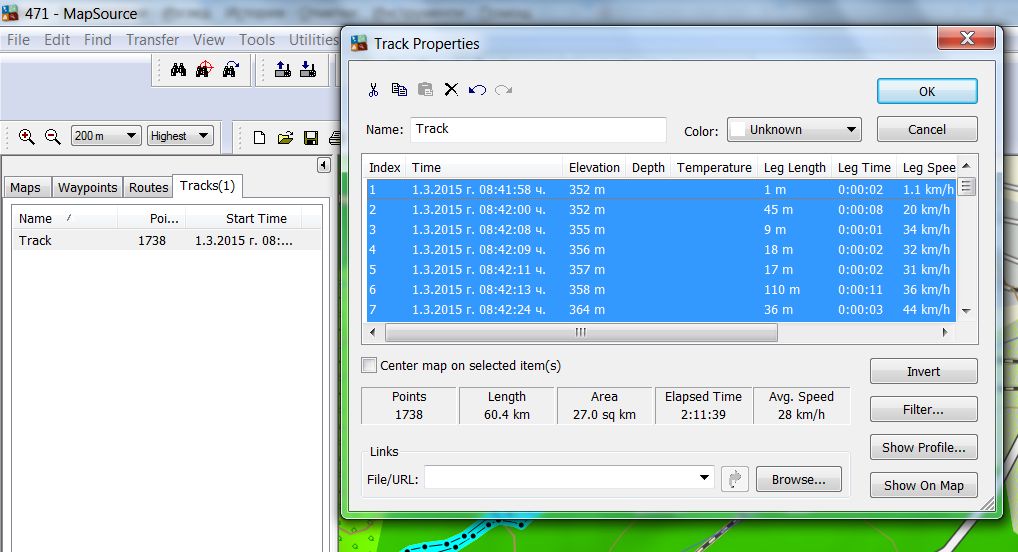Select track point row with index 1
The height and width of the screenshot is (552, 1018).
pyautogui.click(x=660, y=190)
